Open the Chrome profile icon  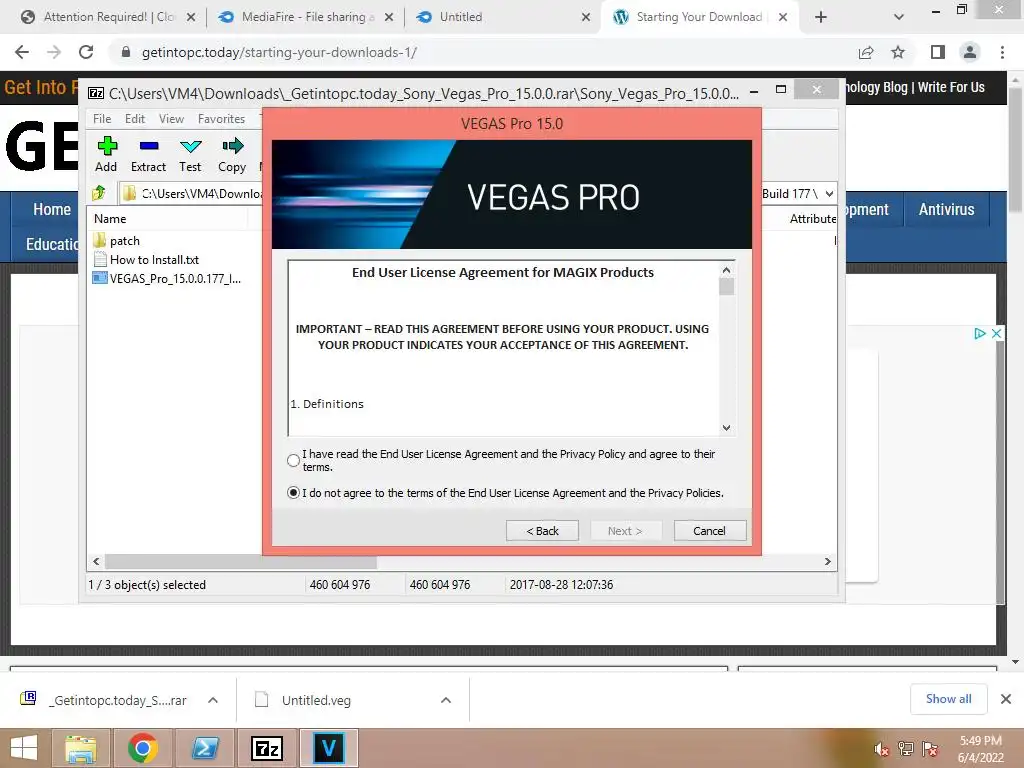click(970, 52)
